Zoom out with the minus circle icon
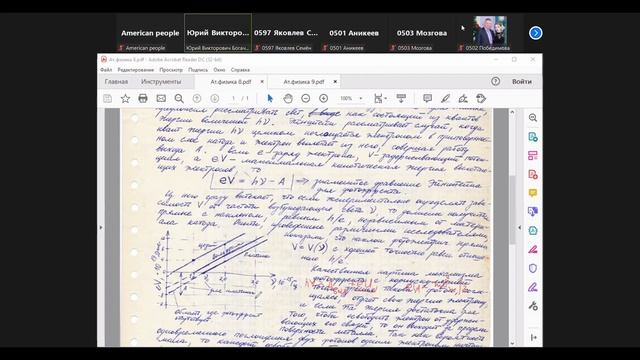 (305, 98)
